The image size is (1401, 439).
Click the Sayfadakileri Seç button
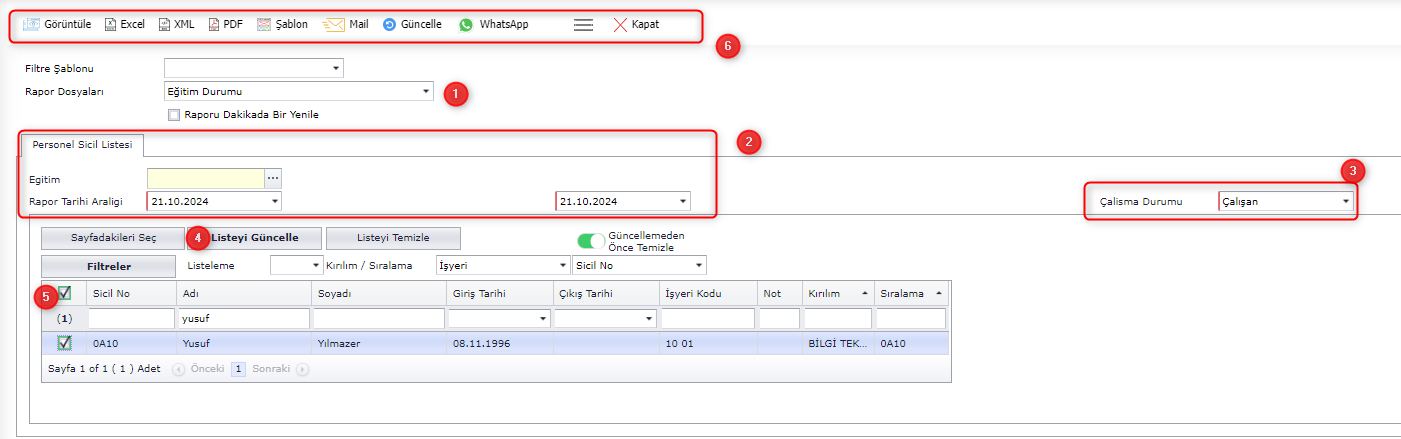tap(113, 238)
